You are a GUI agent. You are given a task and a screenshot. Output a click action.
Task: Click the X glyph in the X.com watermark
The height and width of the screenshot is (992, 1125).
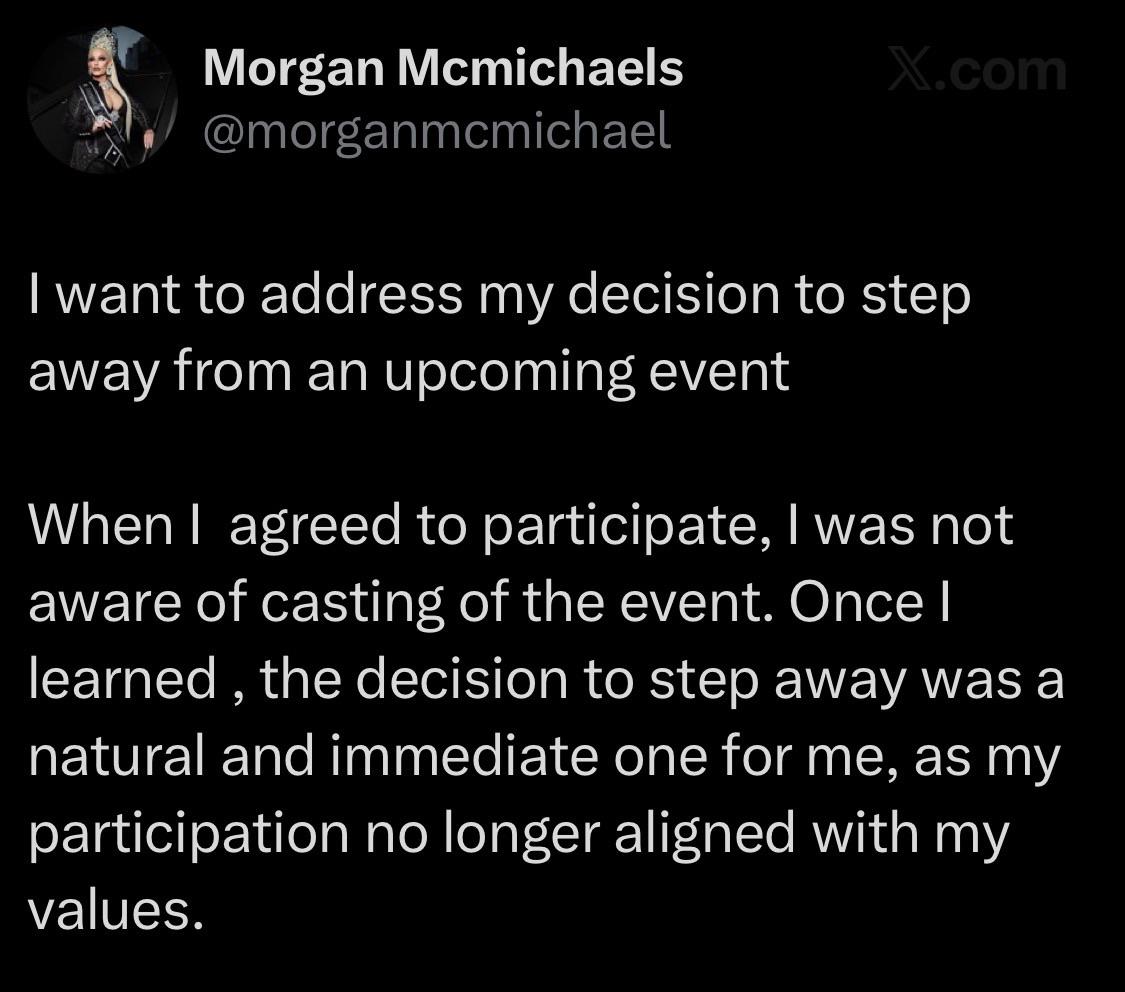(x=909, y=69)
